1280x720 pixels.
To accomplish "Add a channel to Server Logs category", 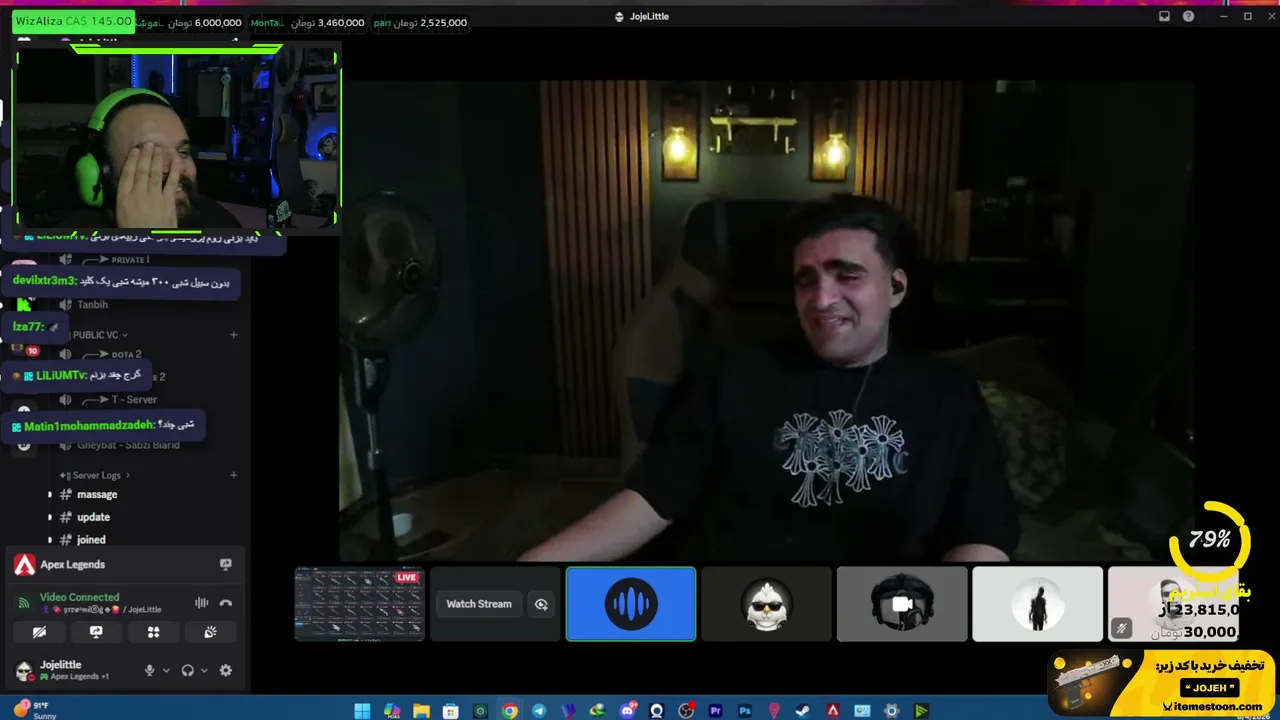I will click(x=234, y=475).
